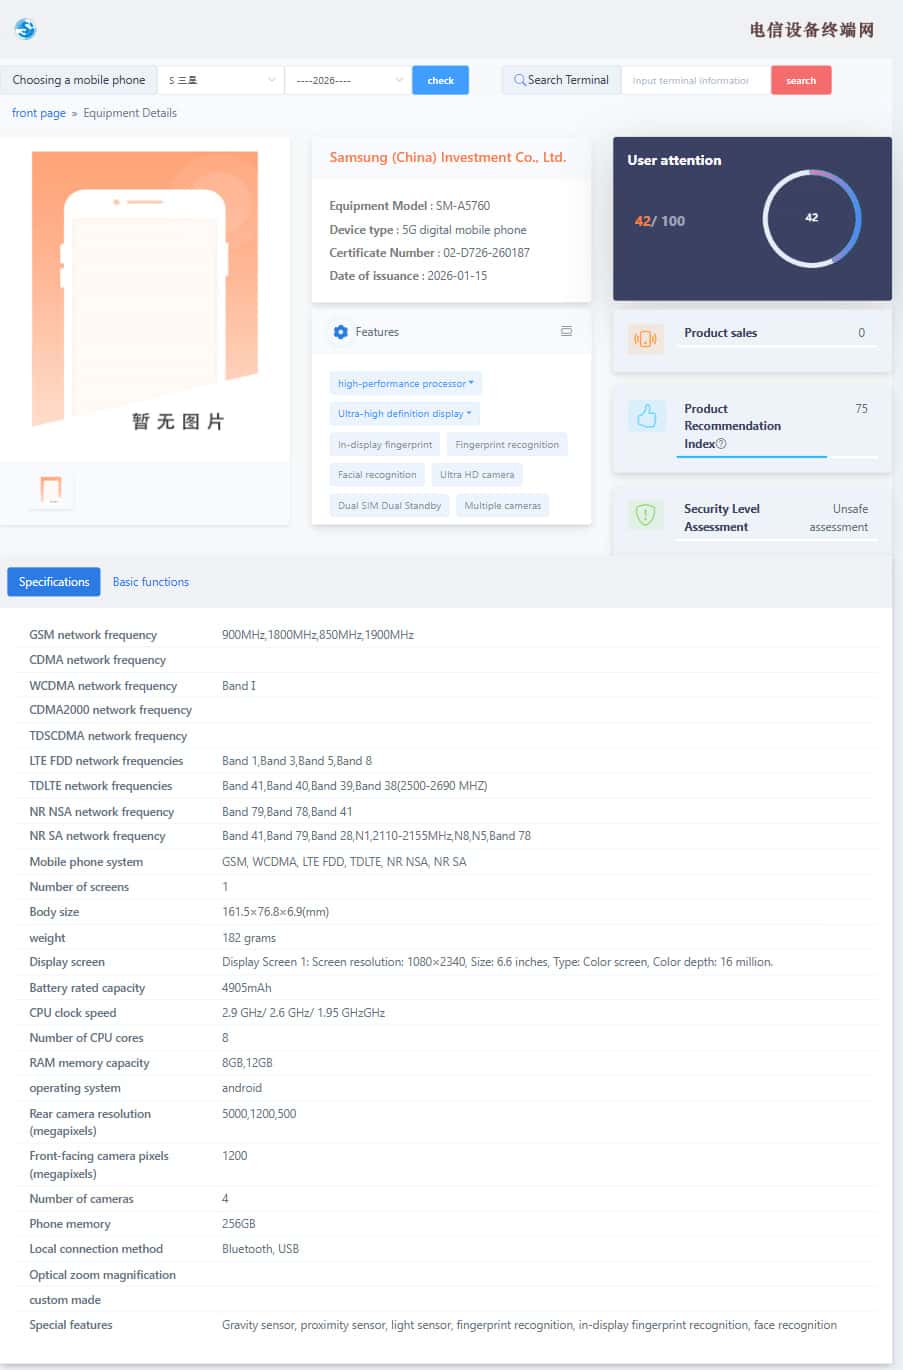
Task: Click the thumbs-up recommendation icon
Action: [x=646, y=416]
